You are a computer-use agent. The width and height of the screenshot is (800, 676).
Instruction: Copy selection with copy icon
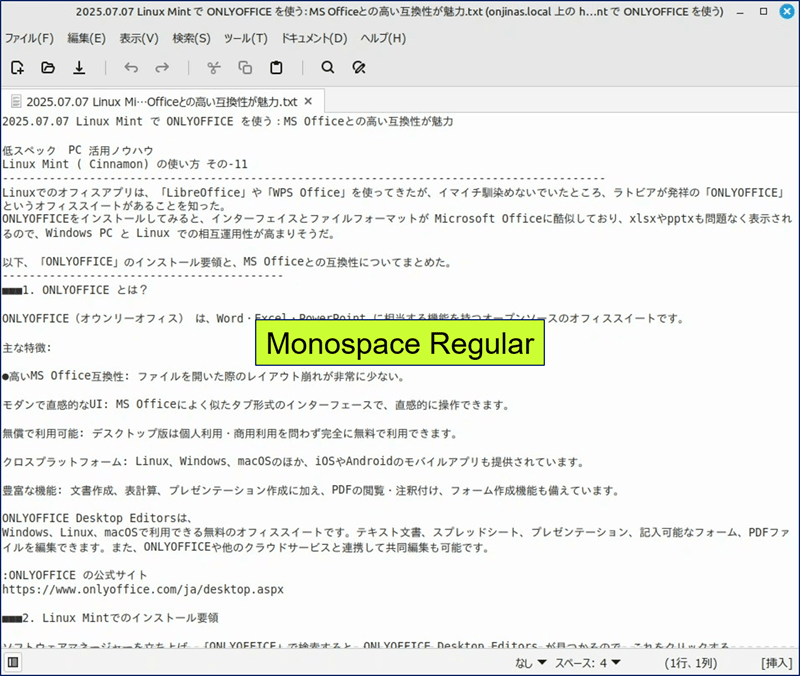click(245, 67)
